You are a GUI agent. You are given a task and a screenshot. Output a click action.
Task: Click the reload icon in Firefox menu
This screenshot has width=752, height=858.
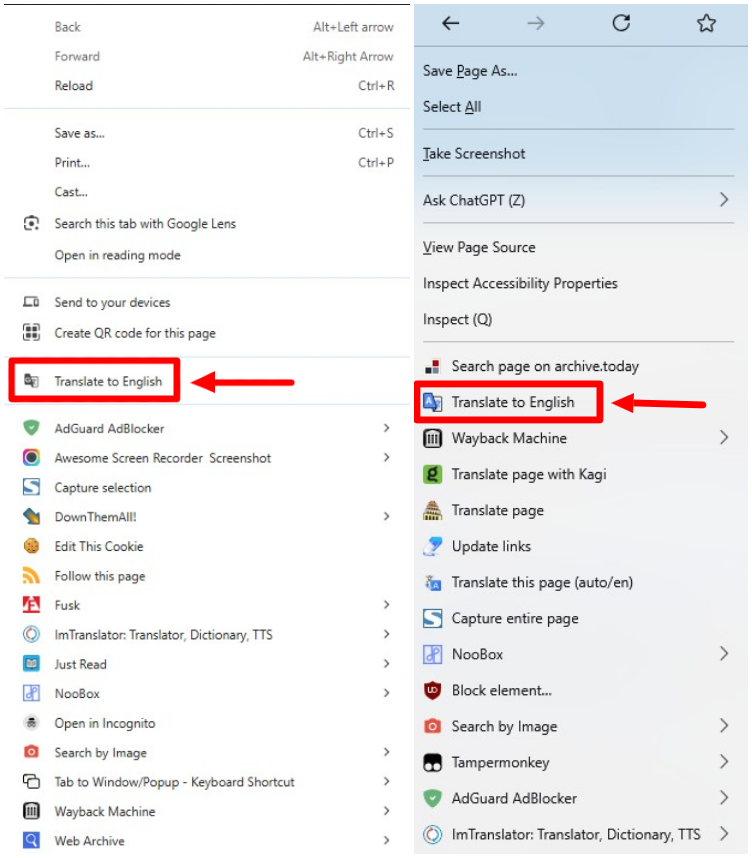[621, 23]
